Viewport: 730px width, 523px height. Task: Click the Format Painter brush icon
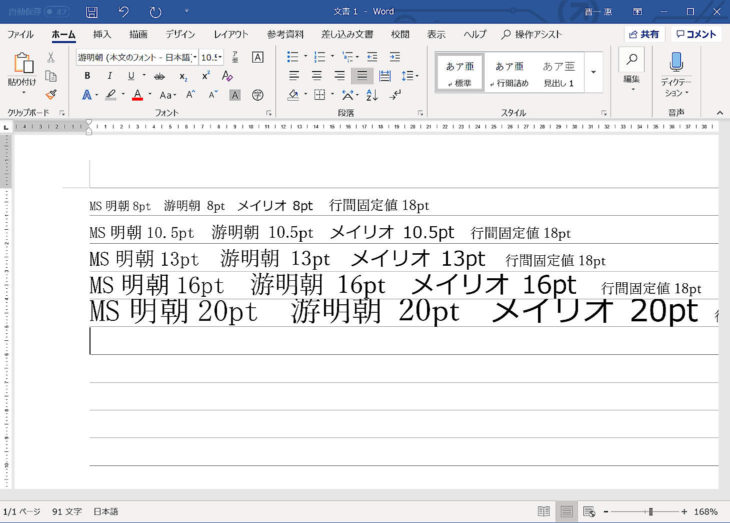click(51, 95)
